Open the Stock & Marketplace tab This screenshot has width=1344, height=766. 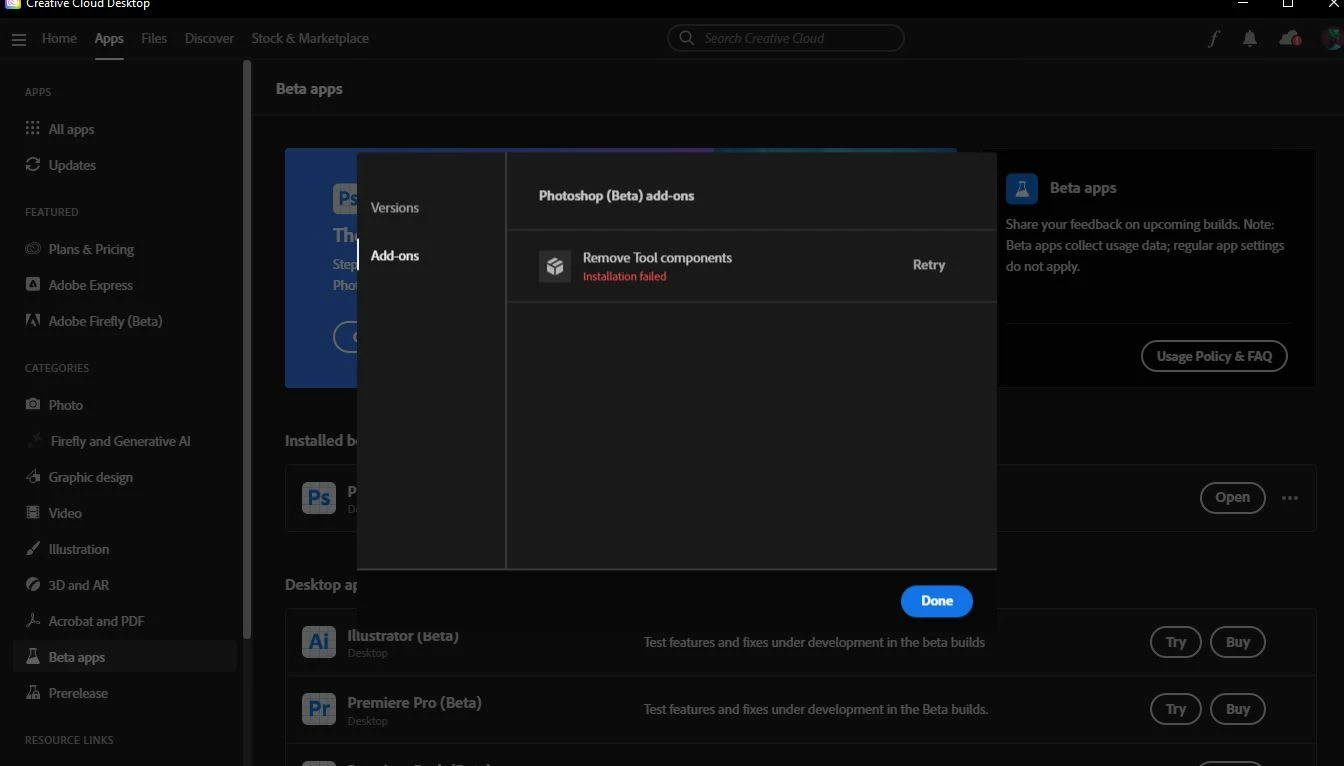(x=310, y=38)
